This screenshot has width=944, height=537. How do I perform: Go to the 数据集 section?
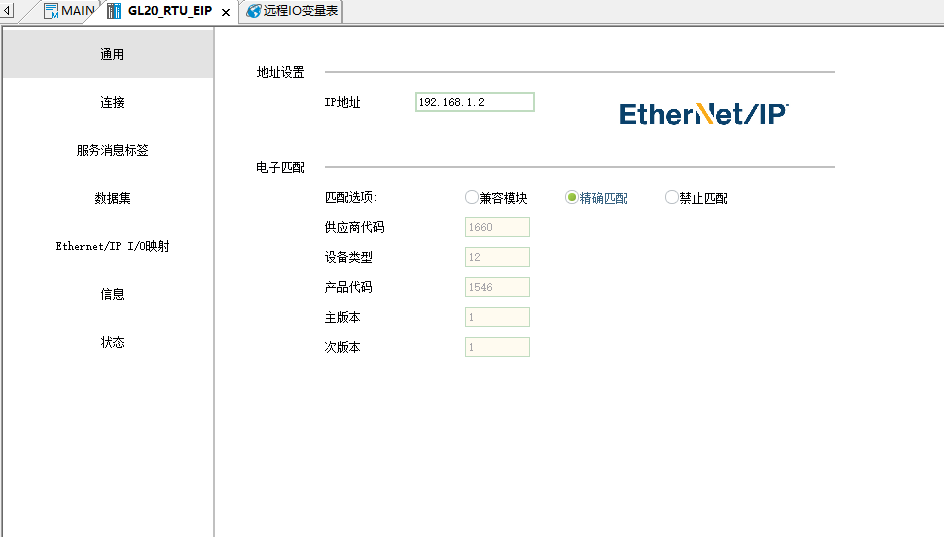point(112,199)
